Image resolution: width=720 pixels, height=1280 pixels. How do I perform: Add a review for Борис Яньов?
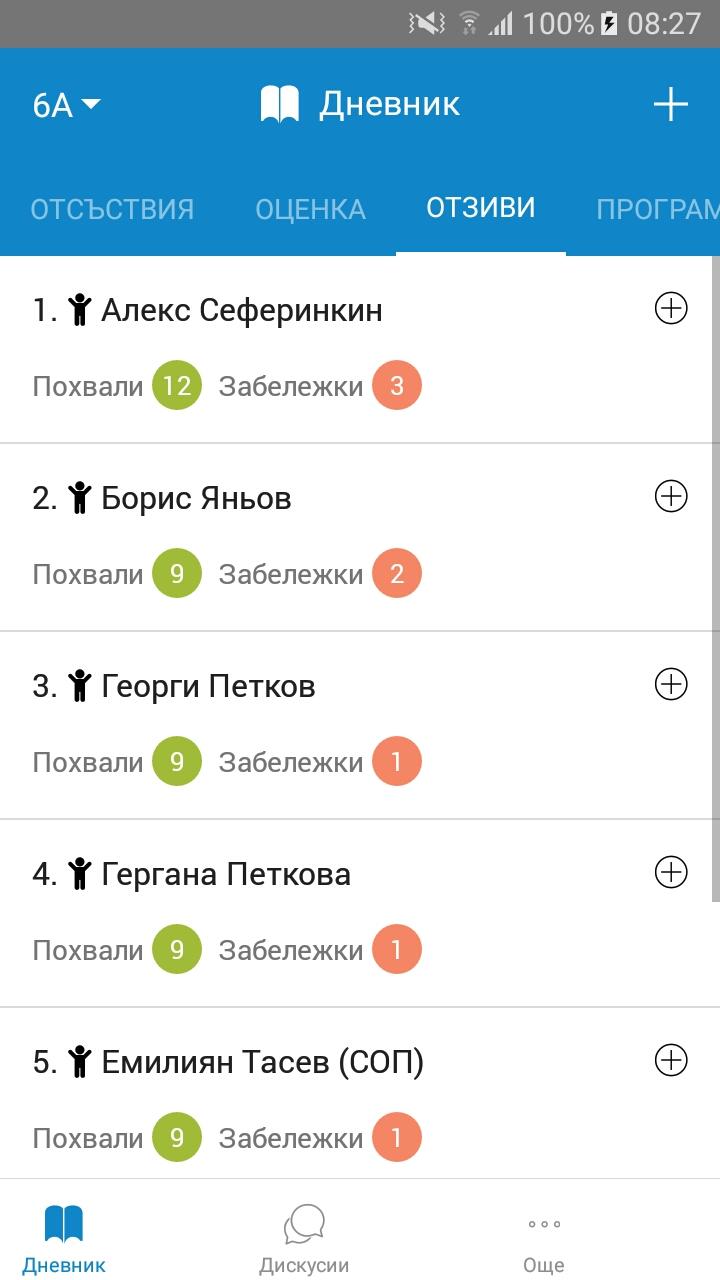[x=671, y=496]
